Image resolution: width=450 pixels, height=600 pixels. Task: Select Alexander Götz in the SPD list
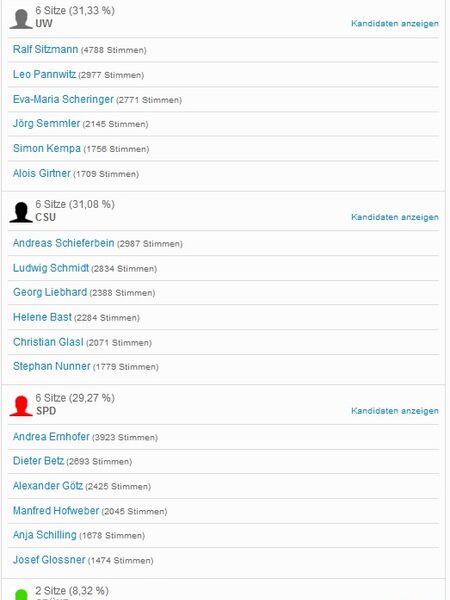pyautogui.click(x=48, y=486)
